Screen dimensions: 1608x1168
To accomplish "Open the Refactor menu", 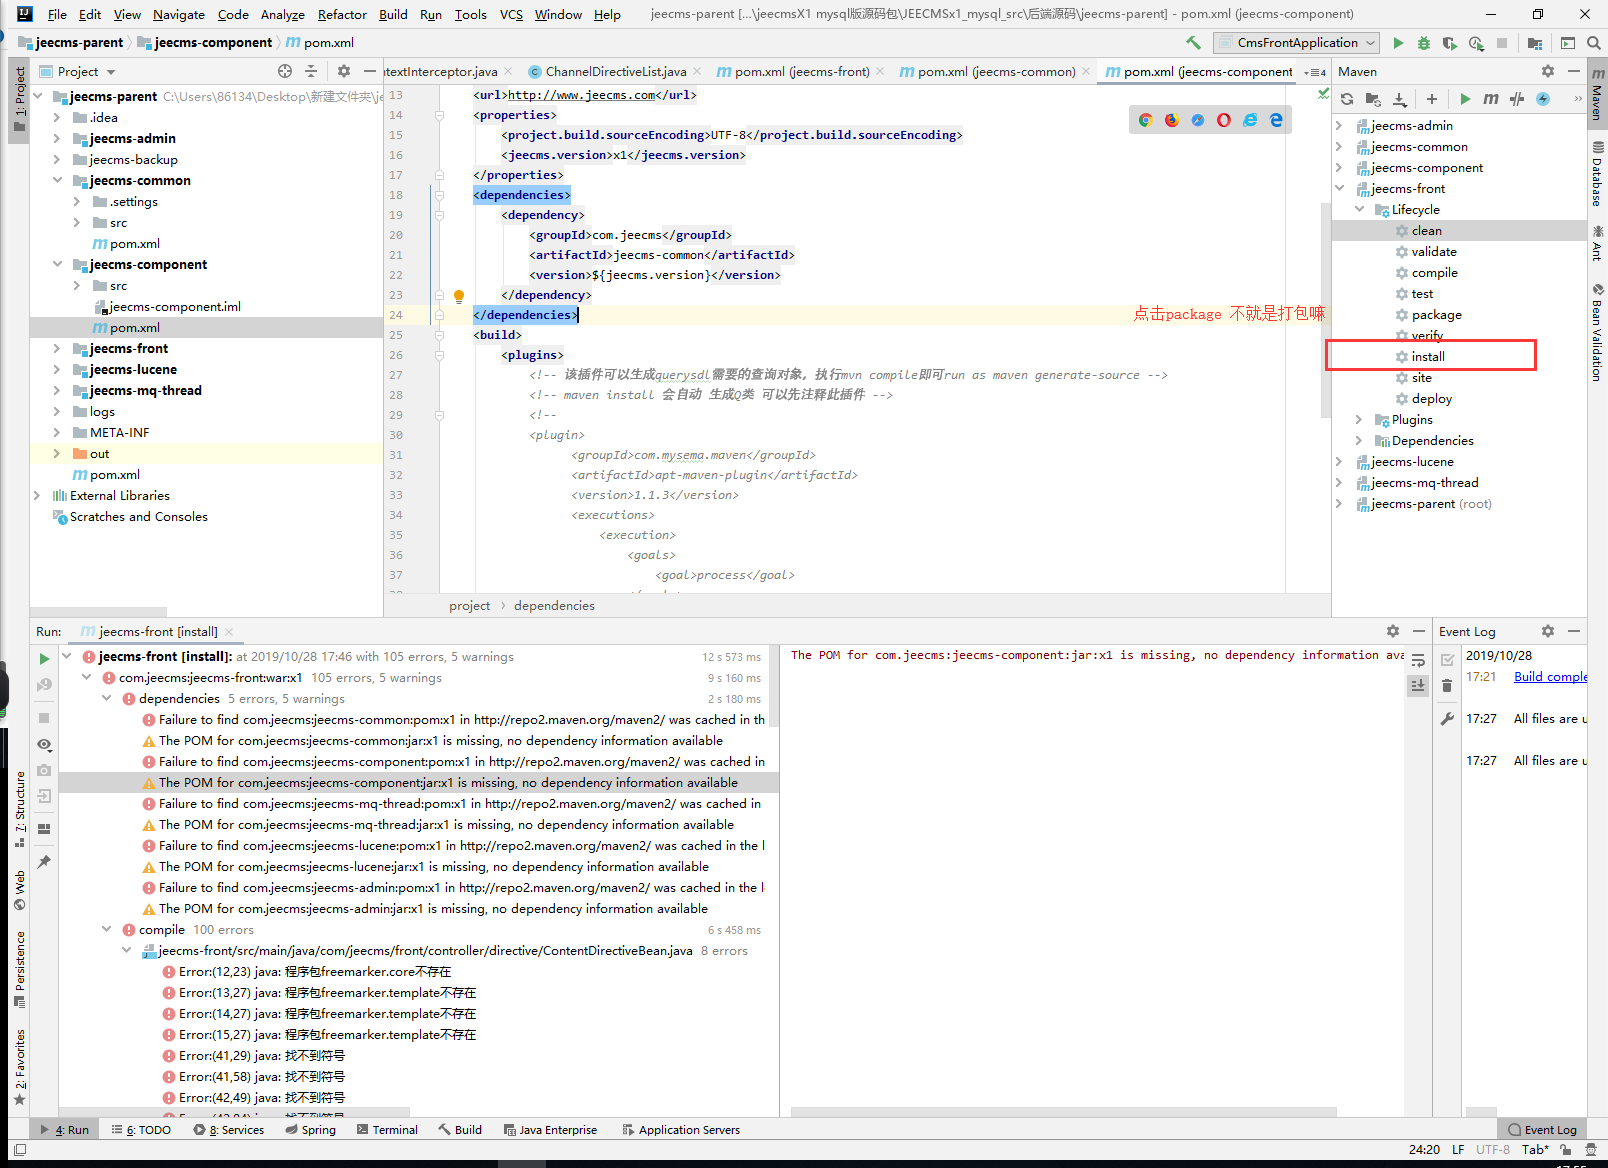I will (x=342, y=14).
